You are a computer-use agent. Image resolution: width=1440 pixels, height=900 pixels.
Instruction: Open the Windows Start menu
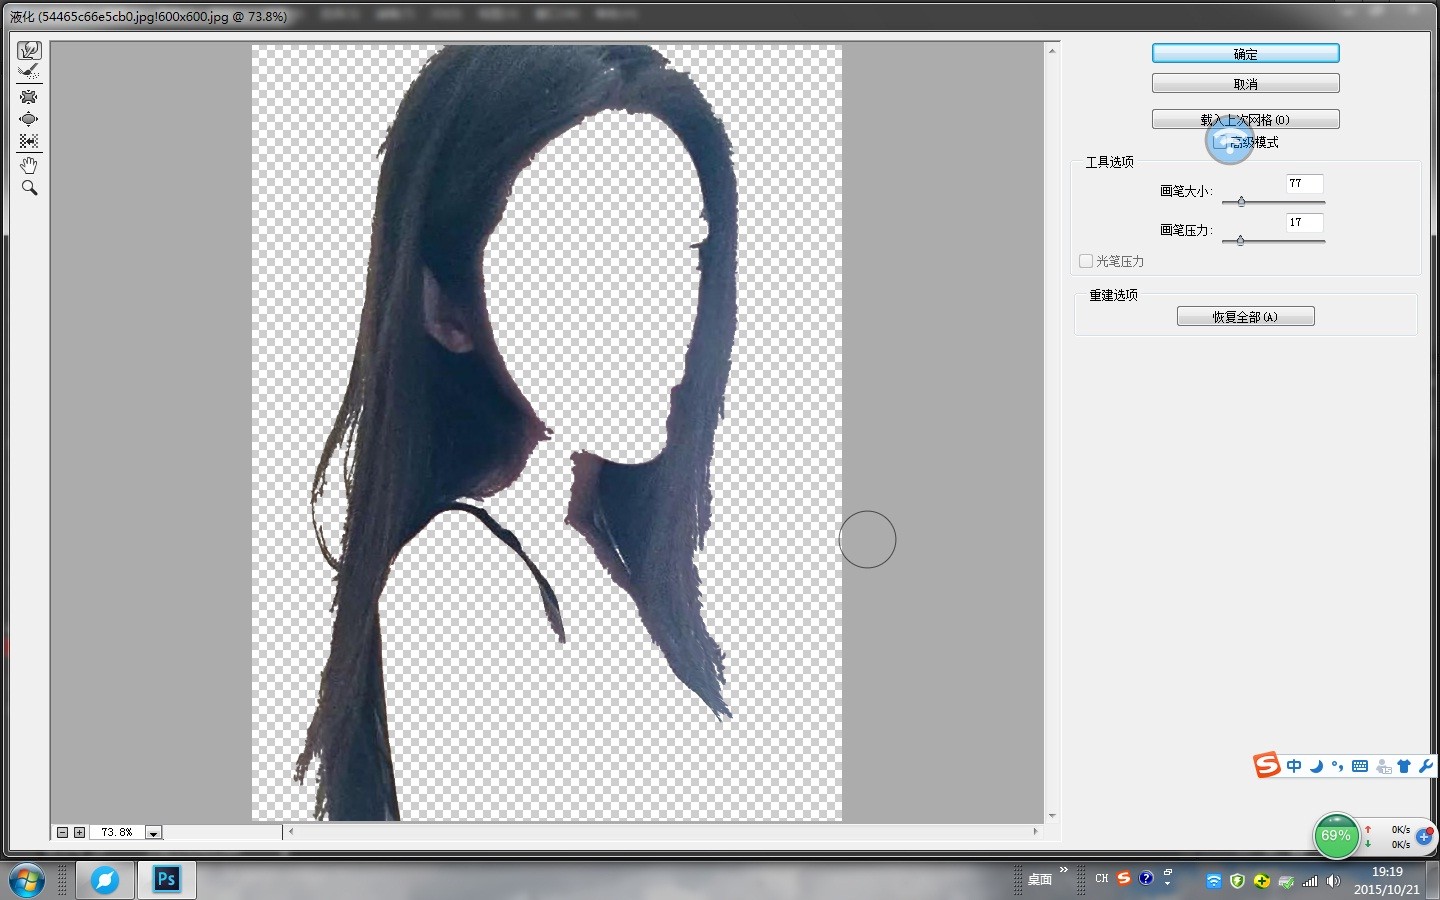pos(27,880)
